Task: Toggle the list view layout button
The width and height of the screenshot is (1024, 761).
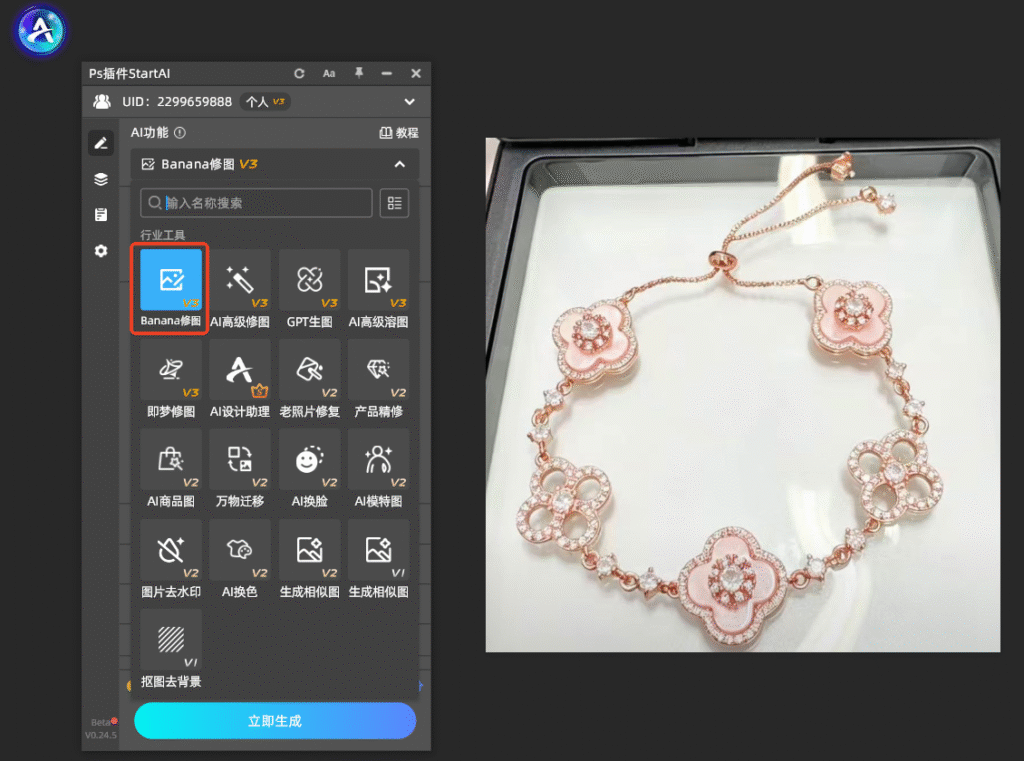Action: (394, 203)
